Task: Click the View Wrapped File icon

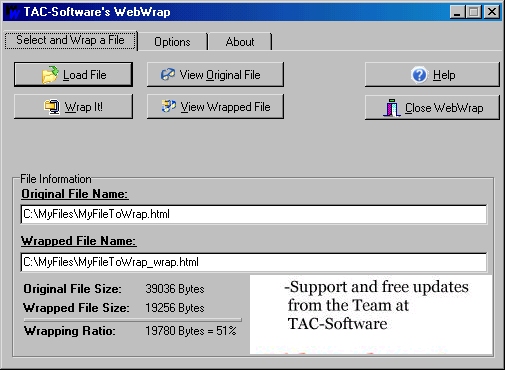Action: 169,106
